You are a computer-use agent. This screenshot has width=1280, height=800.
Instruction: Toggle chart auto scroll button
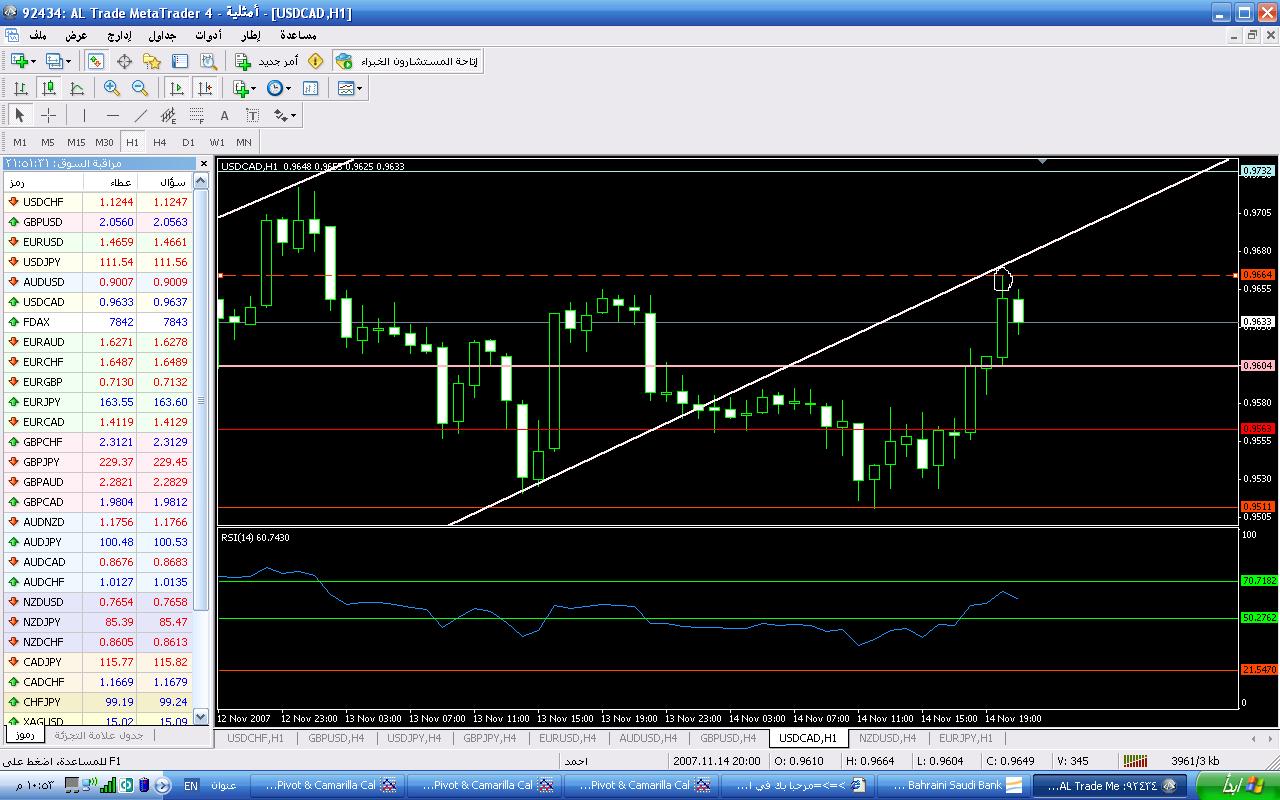point(177,88)
